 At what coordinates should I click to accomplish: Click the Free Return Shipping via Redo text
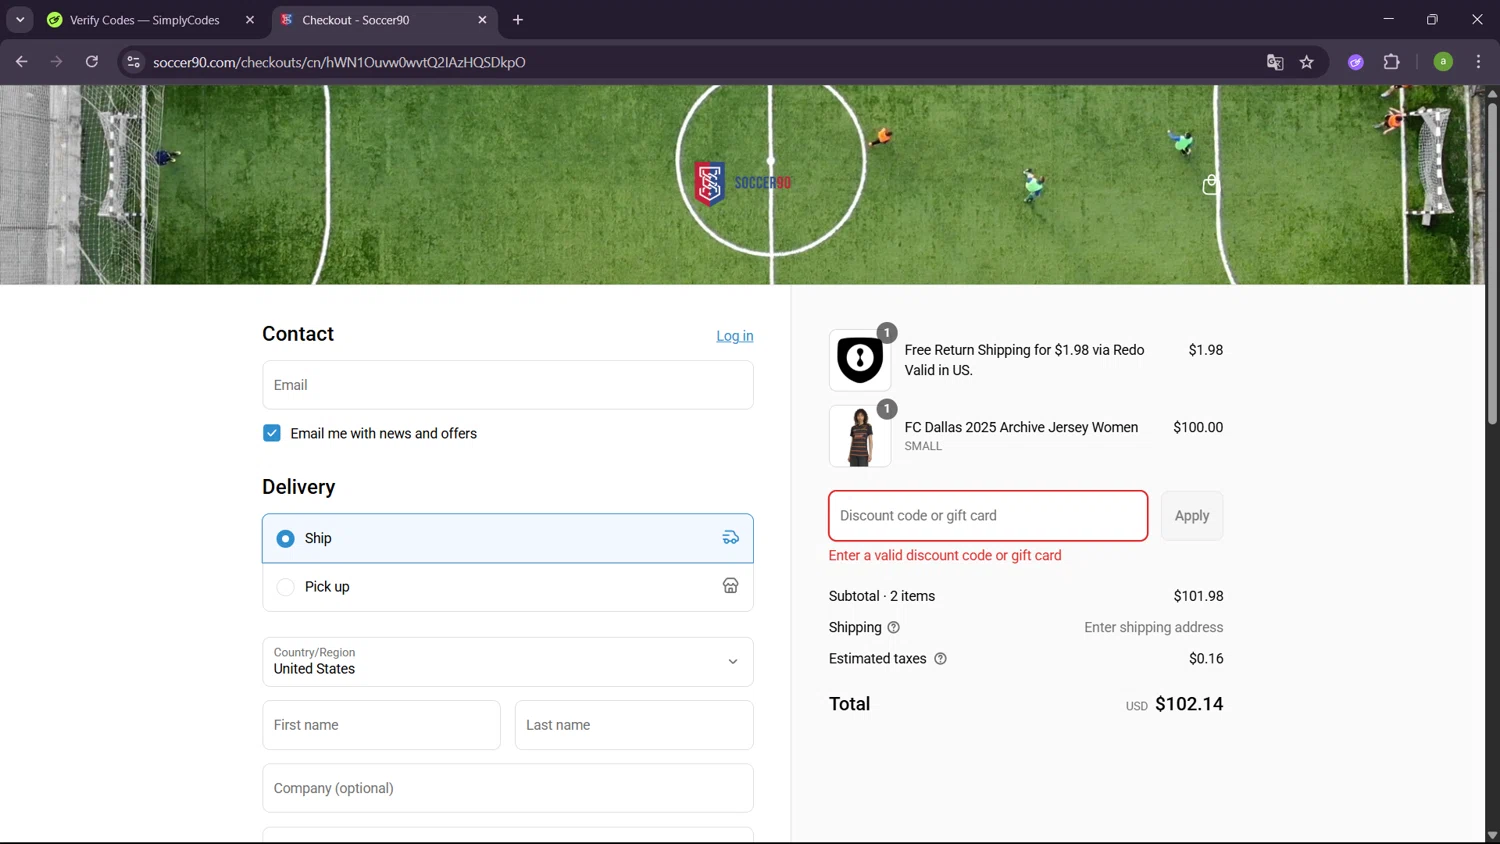pyautogui.click(x=1025, y=360)
